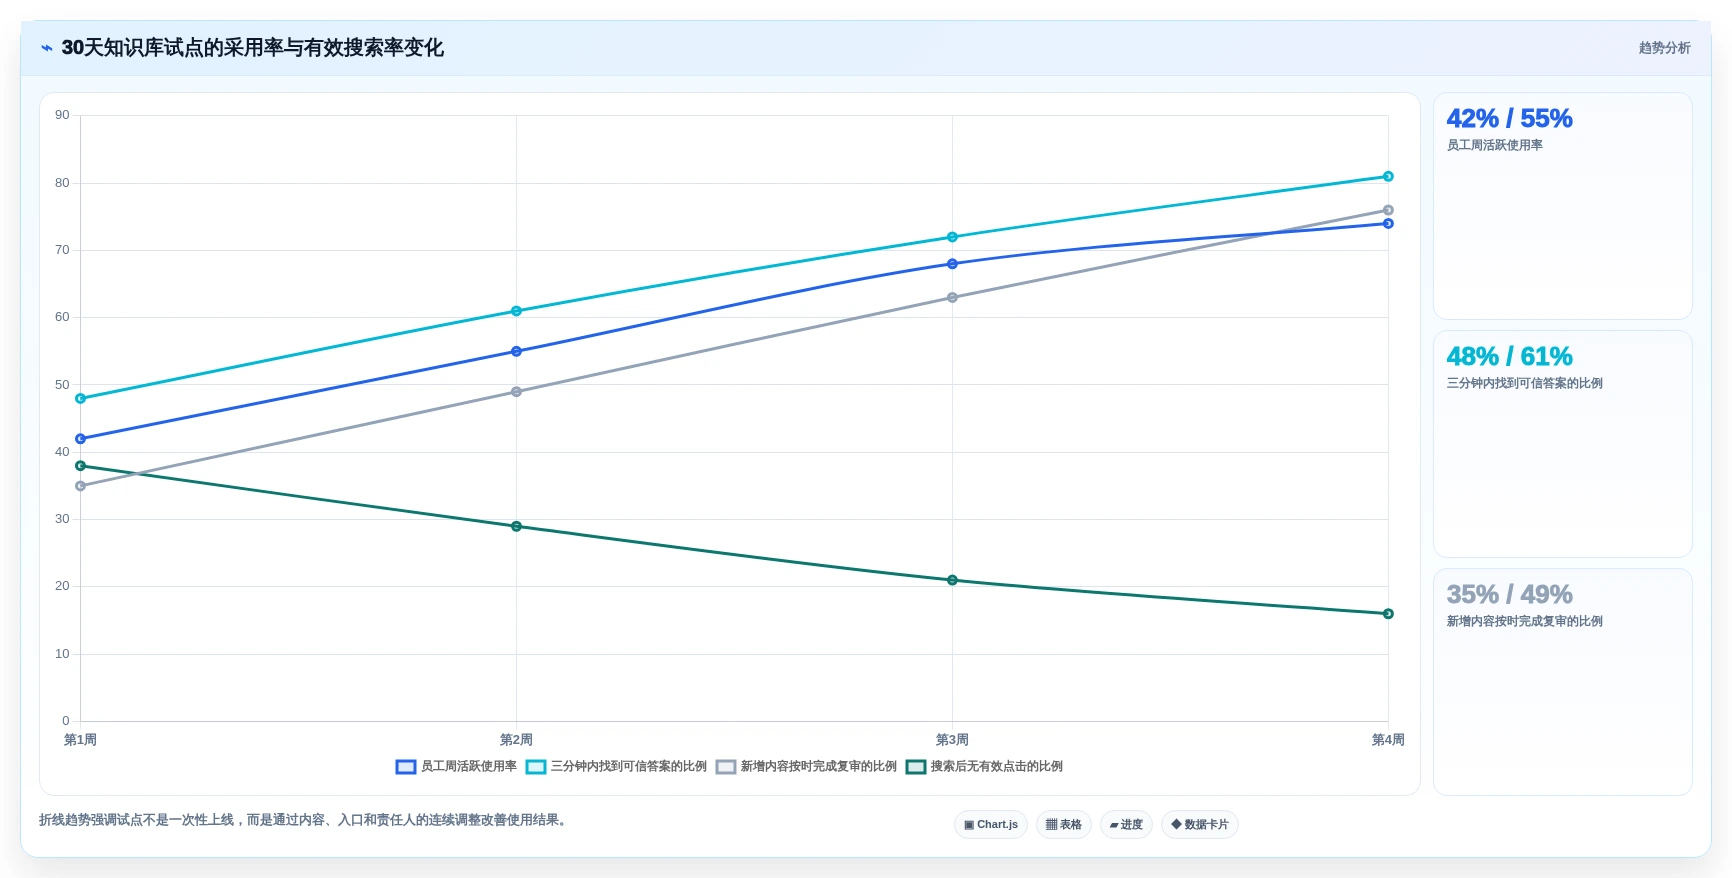Click the green line point at 第3周 (21)
Screen dimensions: 1732x878
(952, 580)
